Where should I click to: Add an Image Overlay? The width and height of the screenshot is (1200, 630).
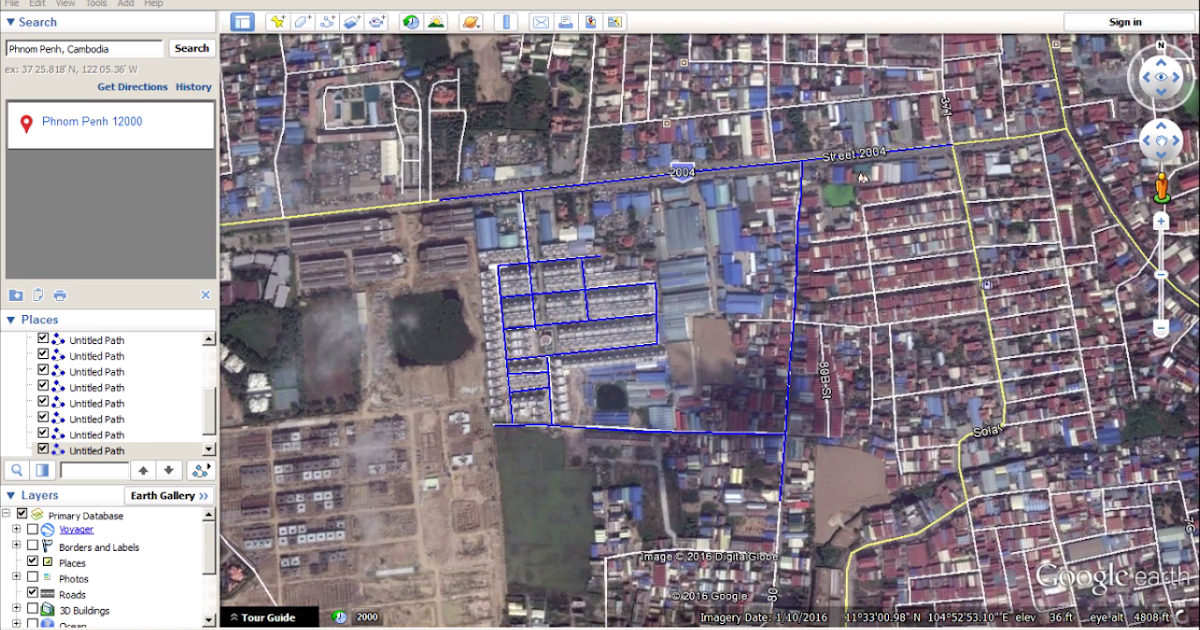353,21
